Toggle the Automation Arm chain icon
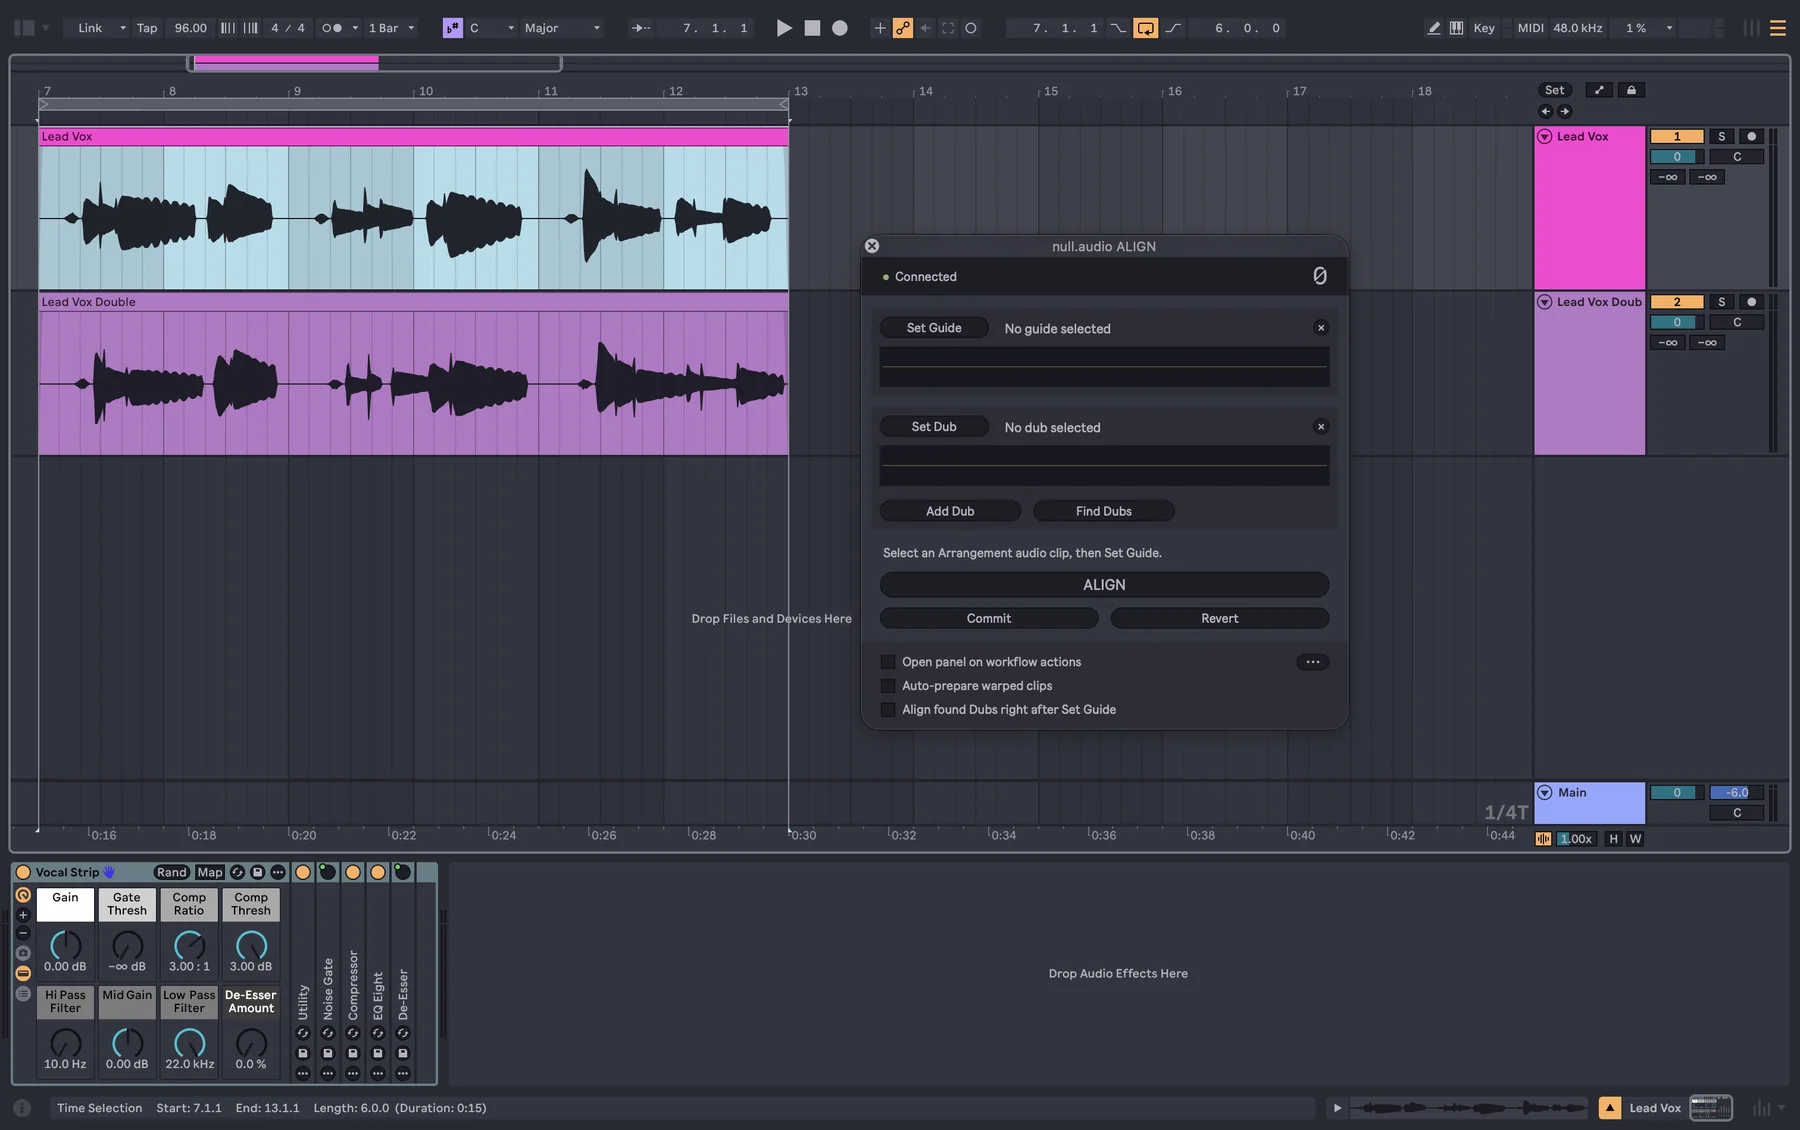1800x1130 pixels. point(903,28)
